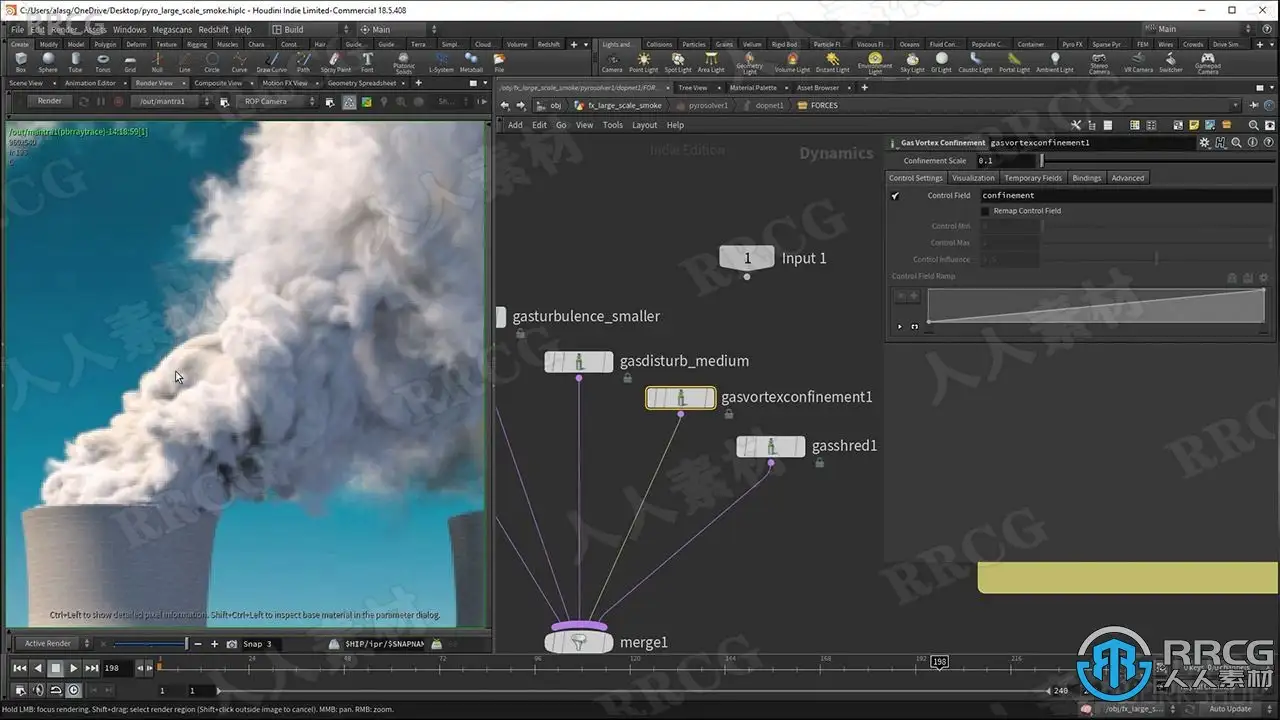This screenshot has height=720, width=1280.
Task: Toggle the Control Field checkbox
Action: [895, 196]
